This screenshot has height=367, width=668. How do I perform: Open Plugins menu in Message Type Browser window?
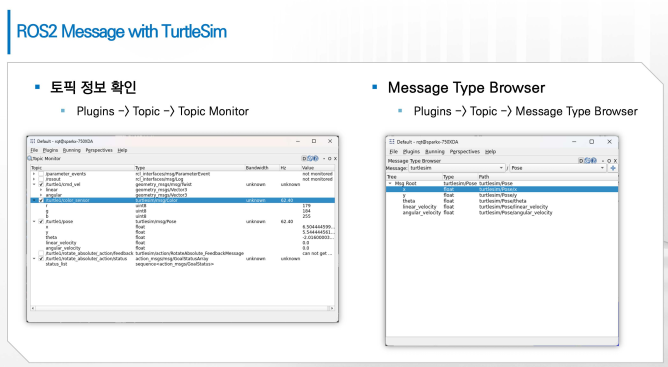(411, 152)
